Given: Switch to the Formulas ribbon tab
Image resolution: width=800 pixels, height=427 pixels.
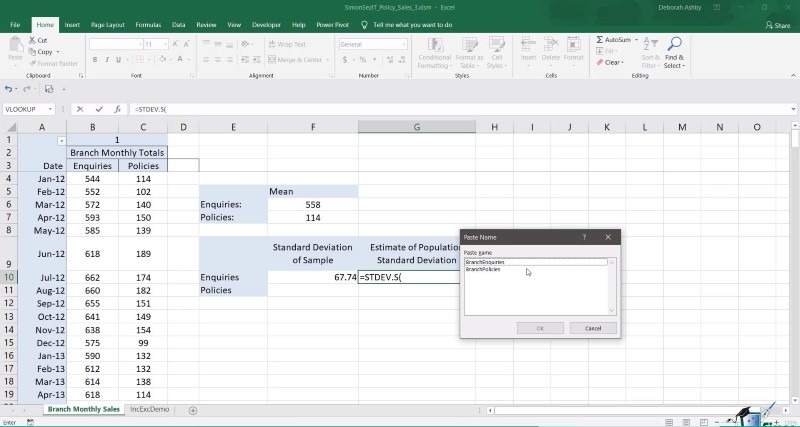Looking at the screenshot, I should [148, 23].
